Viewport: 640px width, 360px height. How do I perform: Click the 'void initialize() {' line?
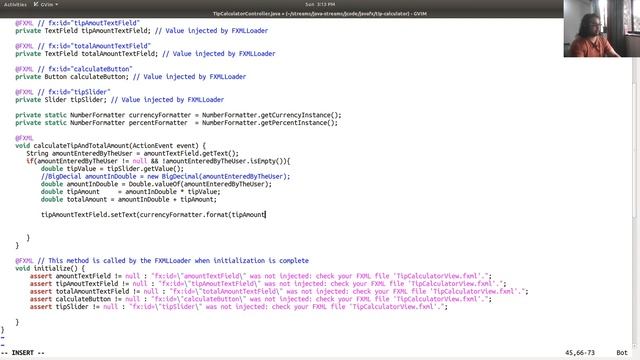click(x=50, y=268)
